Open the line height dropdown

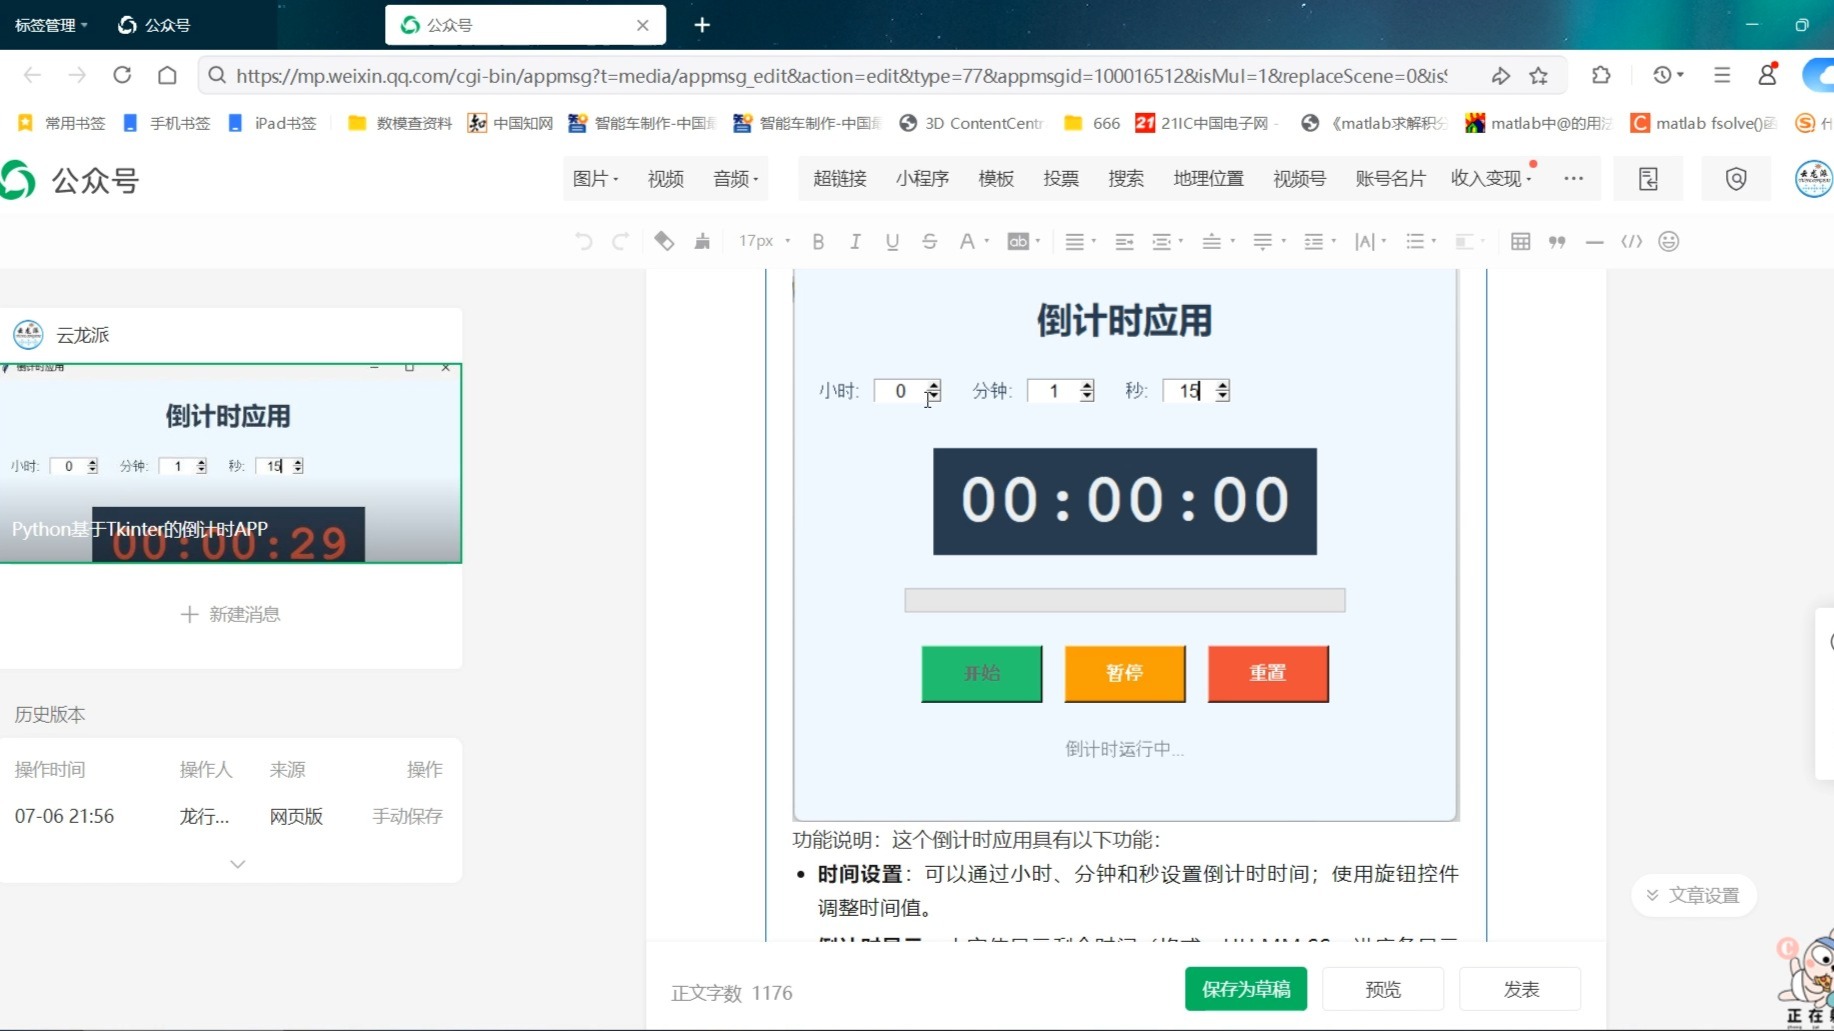pyautogui.click(x=1320, y=241)
